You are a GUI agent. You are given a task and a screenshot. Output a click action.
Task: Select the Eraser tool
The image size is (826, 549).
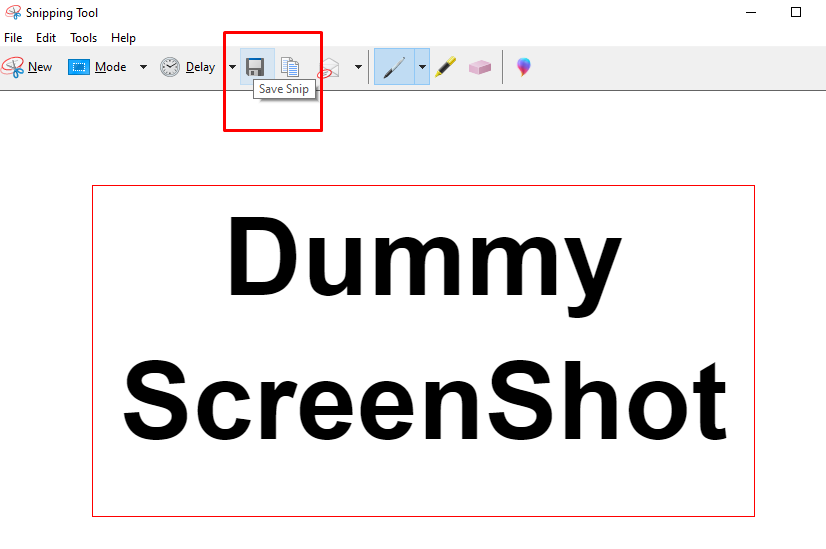tap(479, 67)
